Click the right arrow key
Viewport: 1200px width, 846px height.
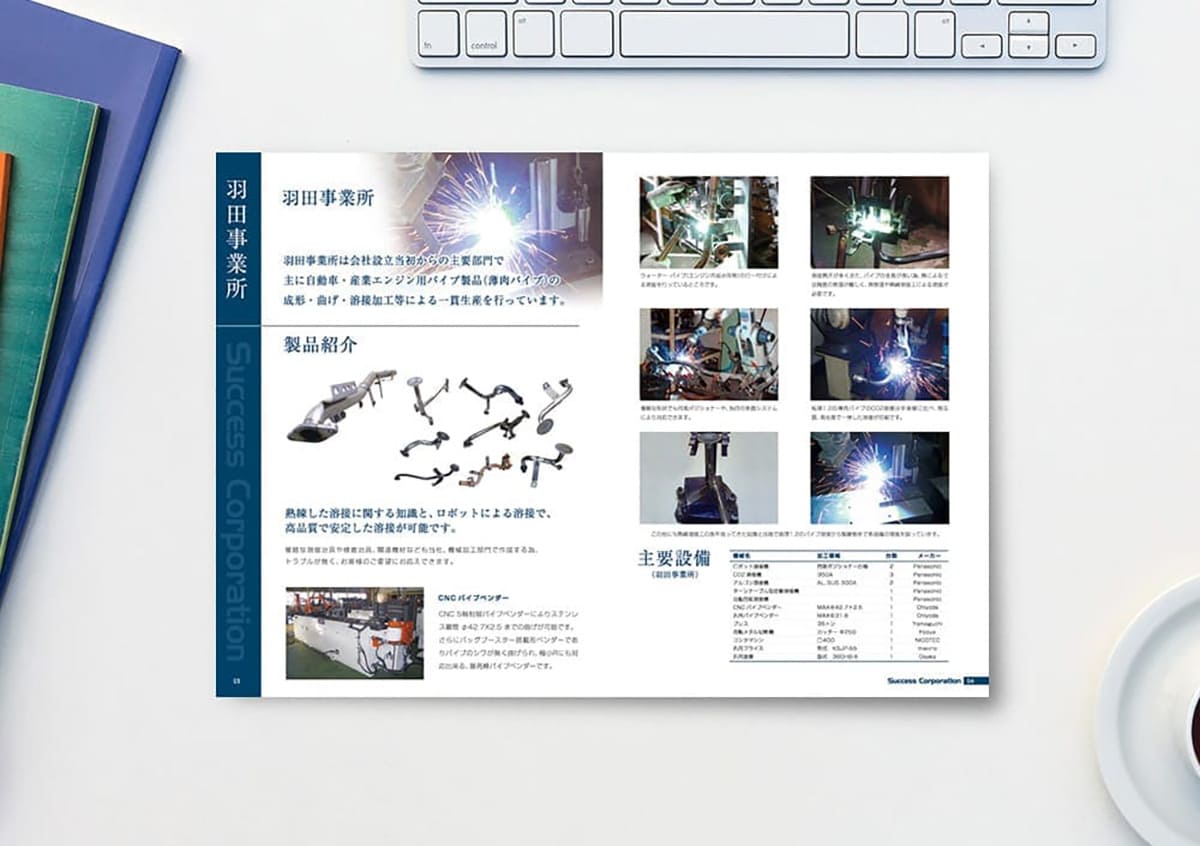coord(1076,45)
